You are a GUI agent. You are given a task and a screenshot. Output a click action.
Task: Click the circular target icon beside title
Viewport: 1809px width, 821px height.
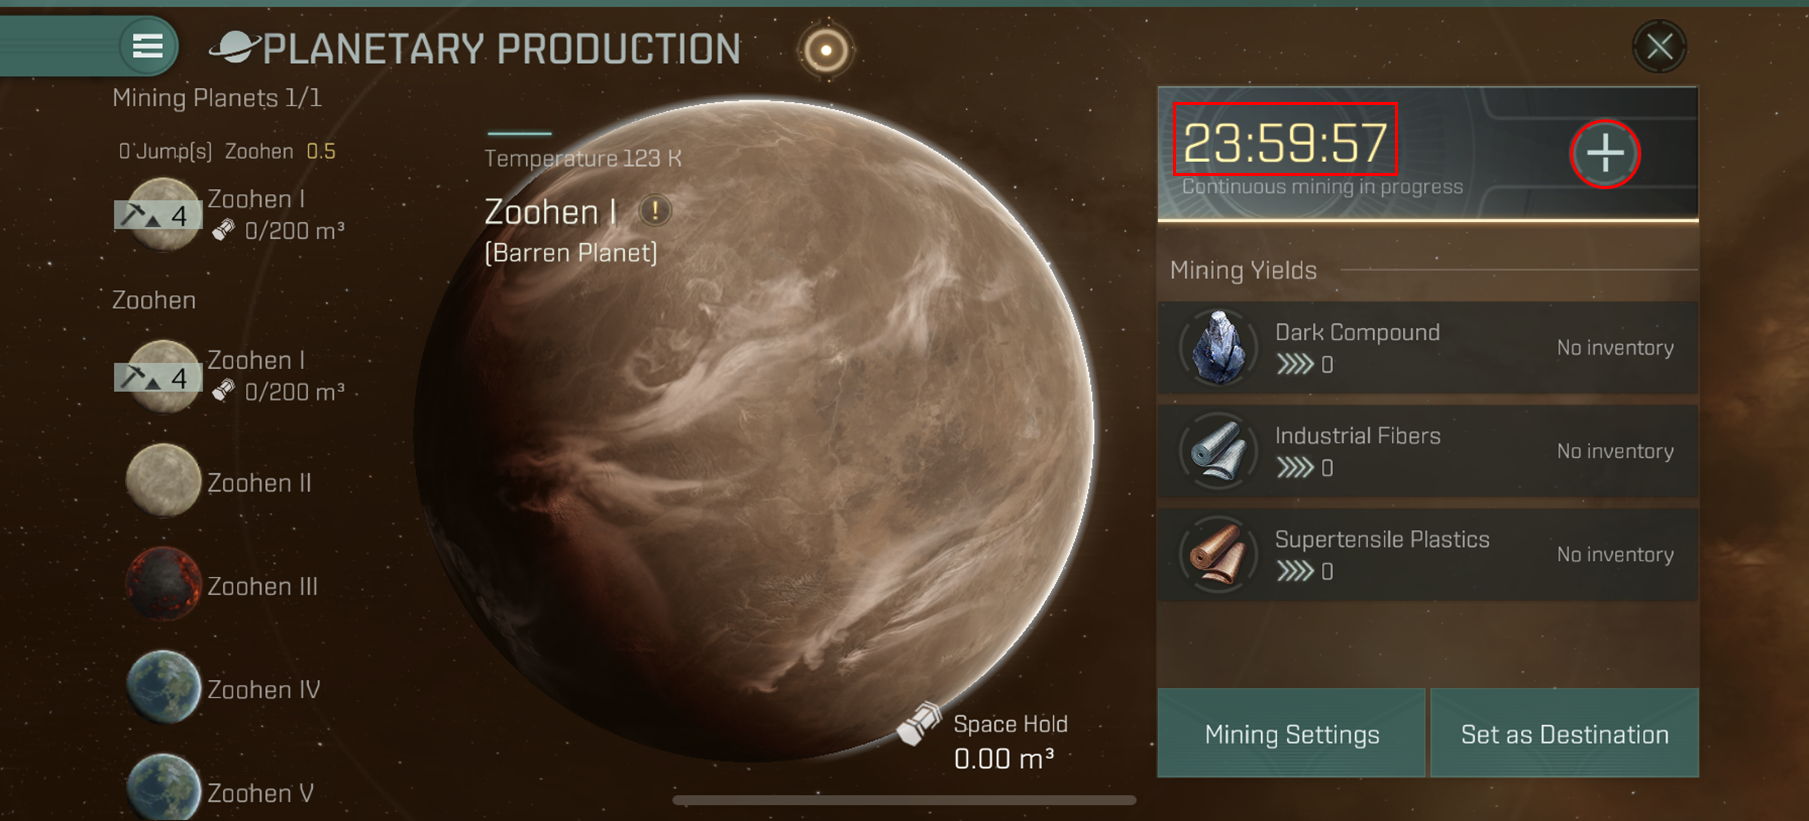826,50
